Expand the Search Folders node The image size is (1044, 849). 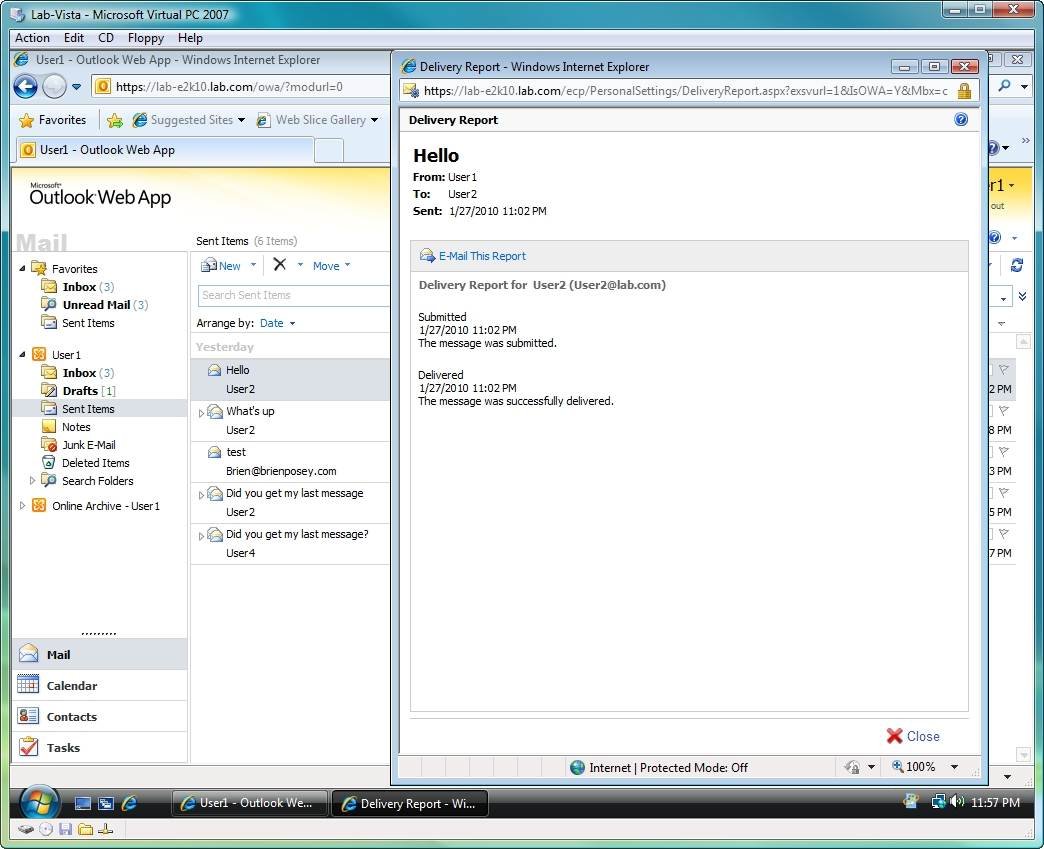tap(31, 481)
